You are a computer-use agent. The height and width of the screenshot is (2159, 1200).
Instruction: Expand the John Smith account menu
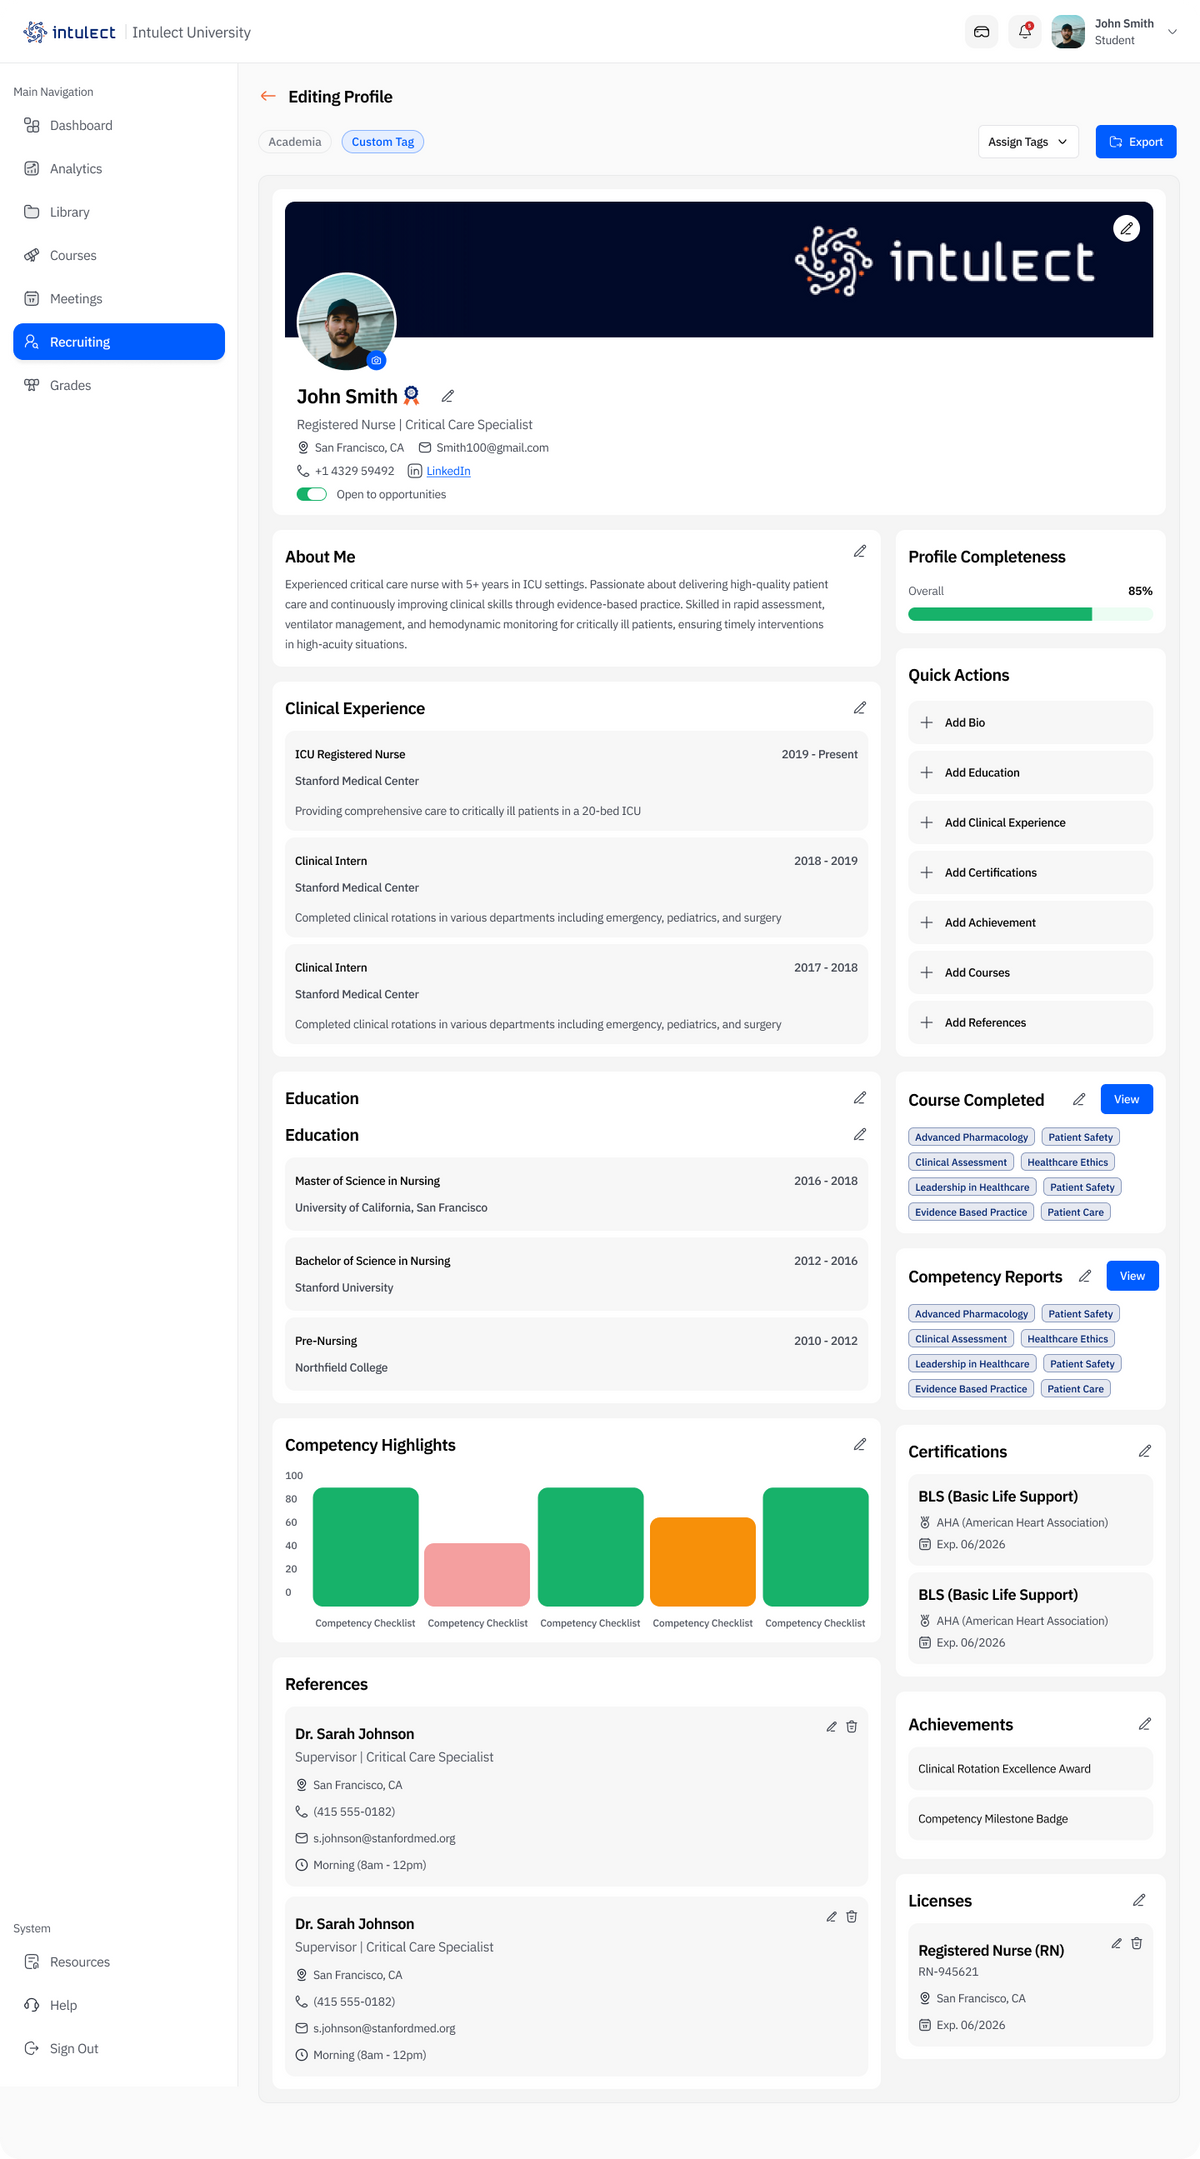(x=1173, y=32)
